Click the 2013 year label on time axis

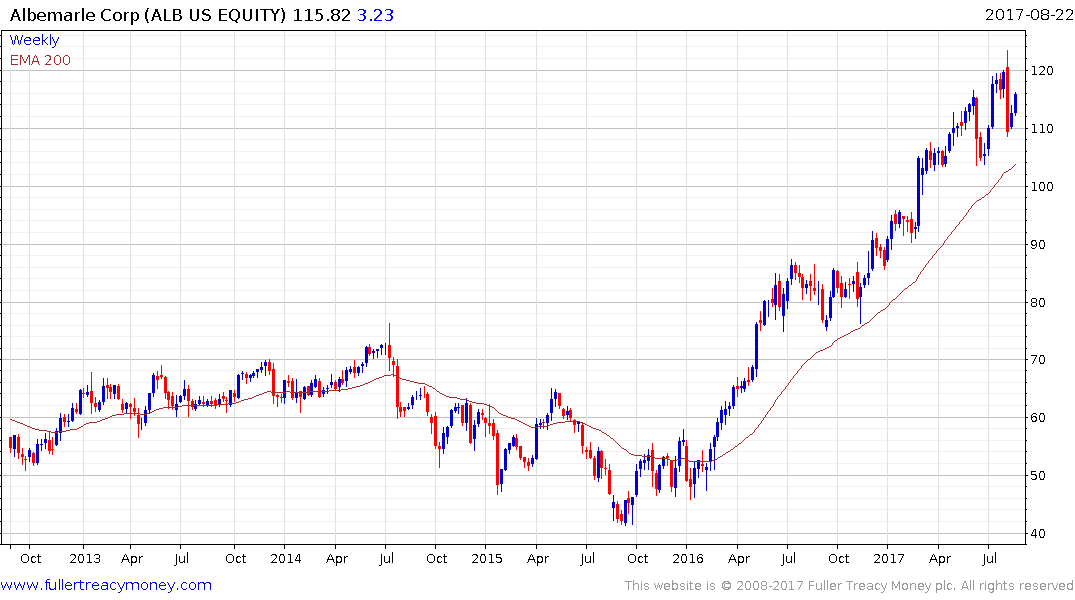pyautogui.click(x=85, y=558)
